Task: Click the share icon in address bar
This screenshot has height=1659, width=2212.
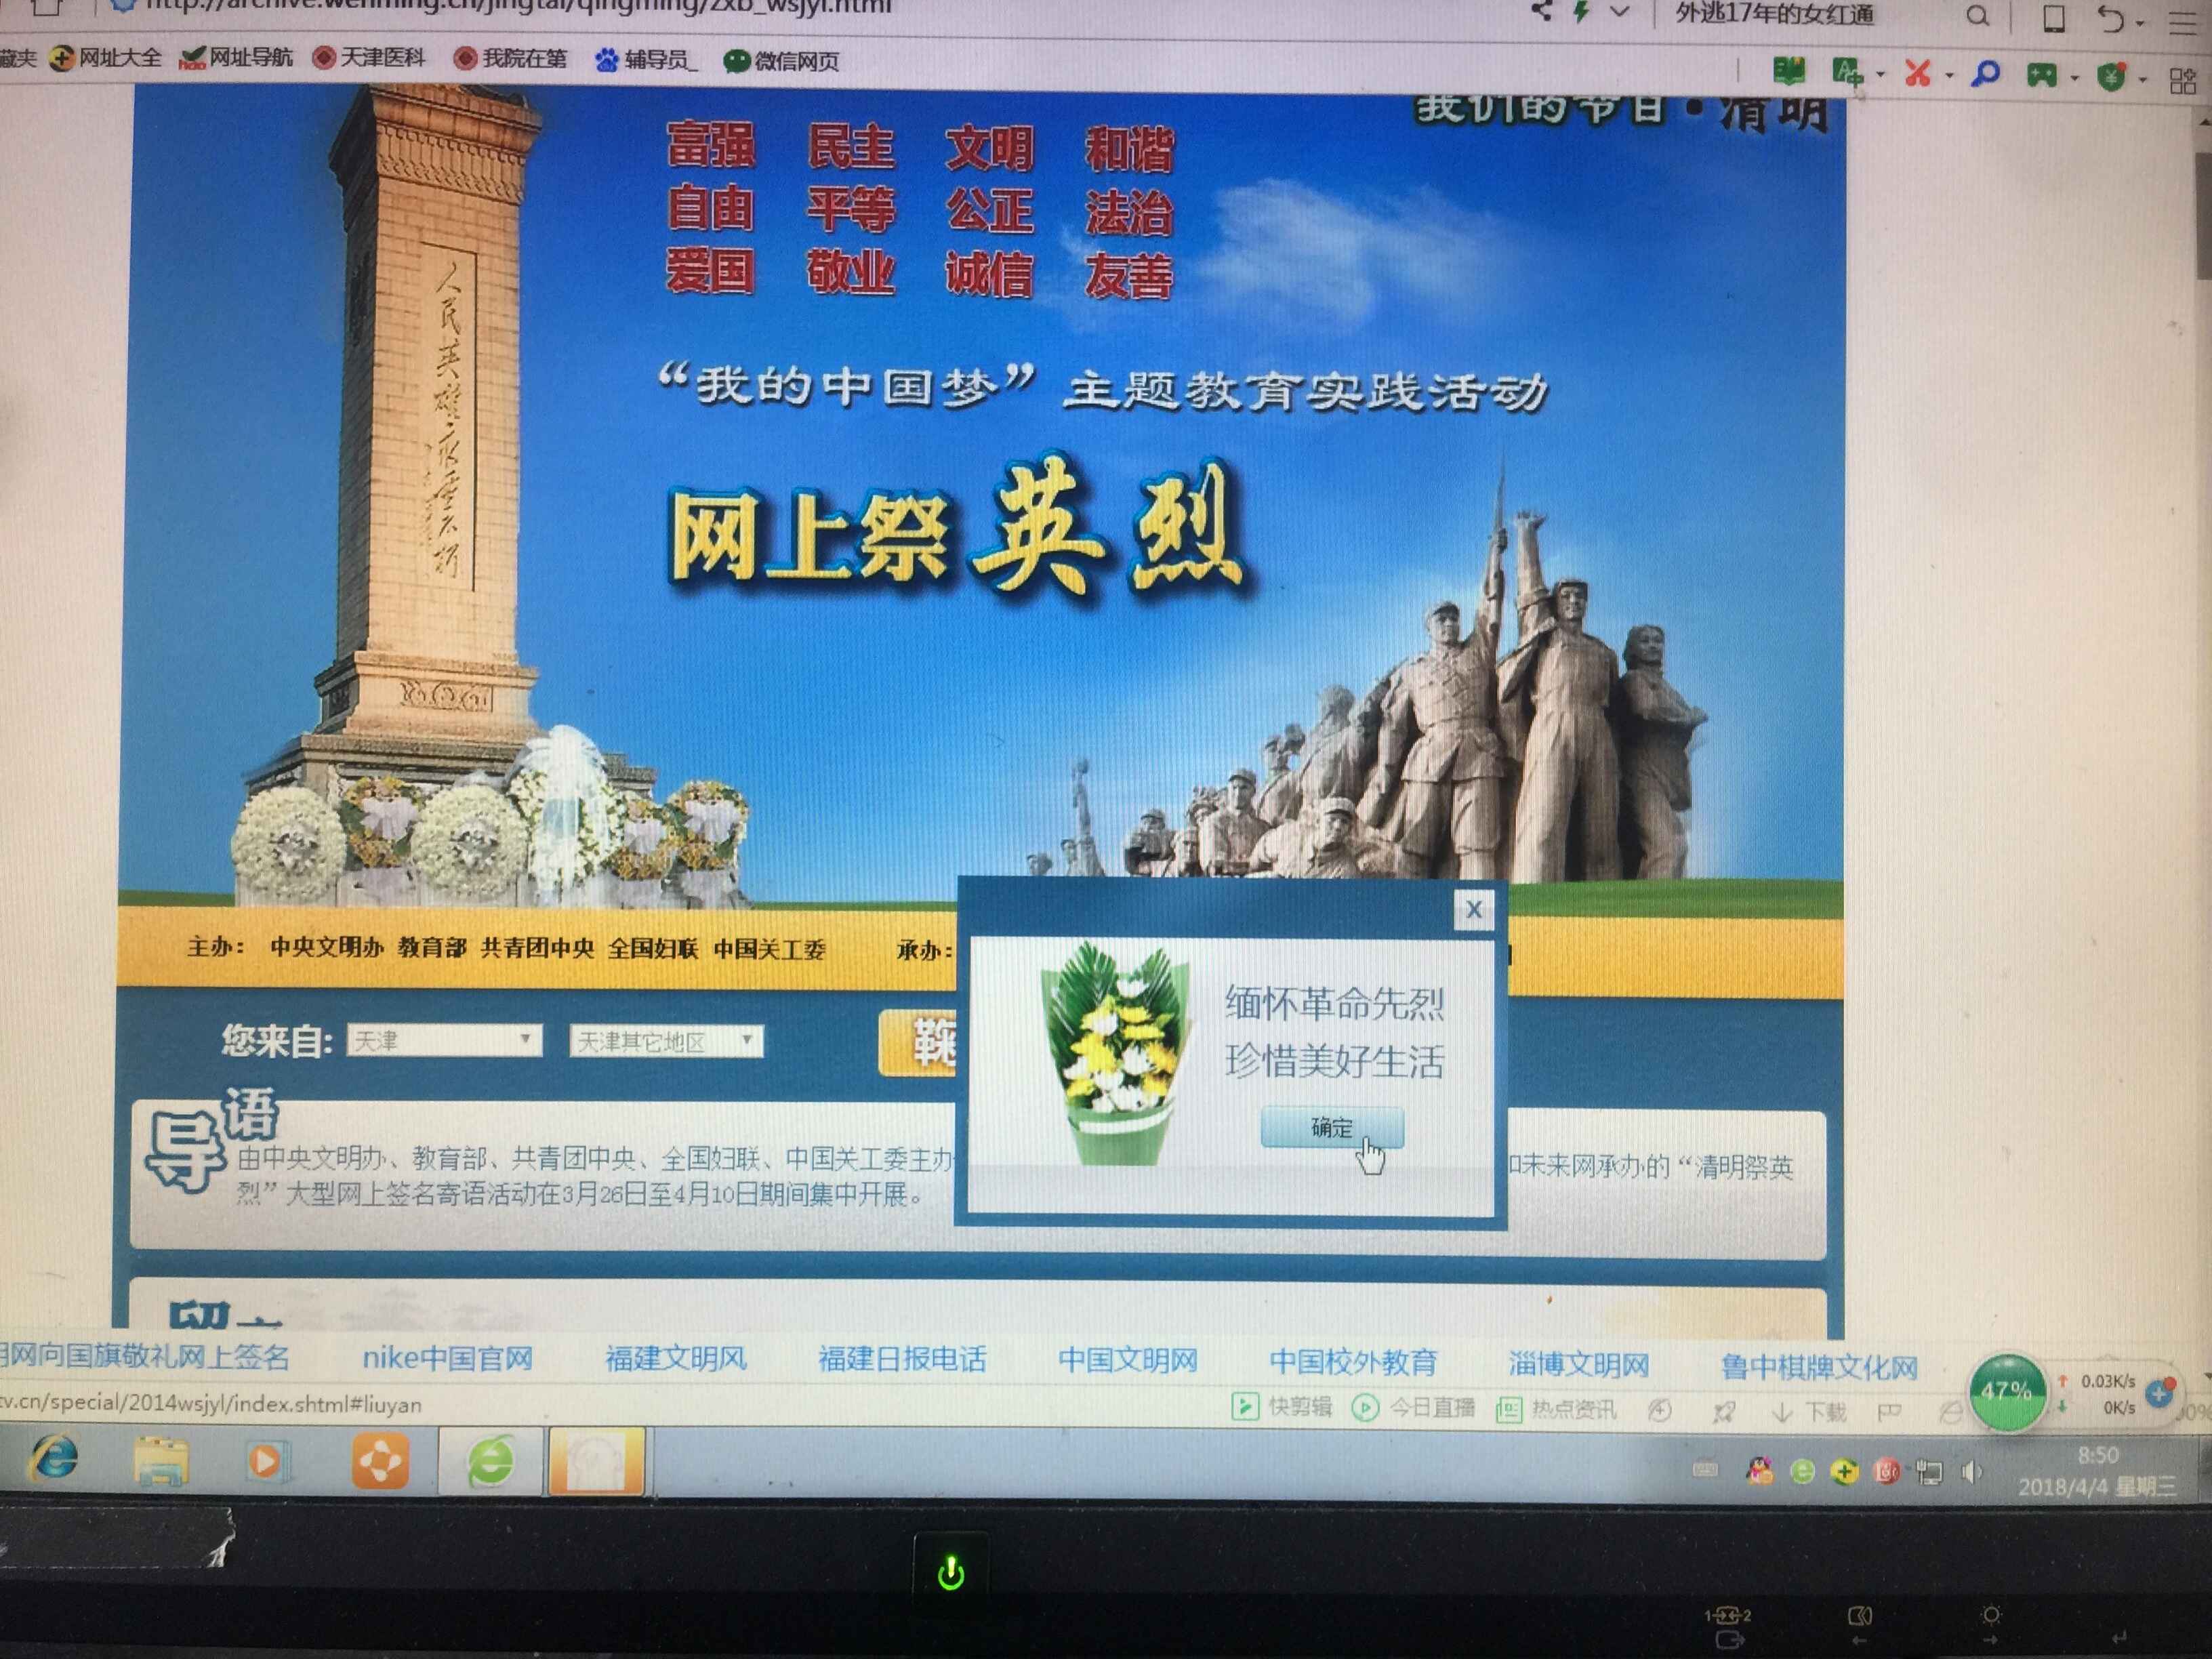Action: point(1541,11)
